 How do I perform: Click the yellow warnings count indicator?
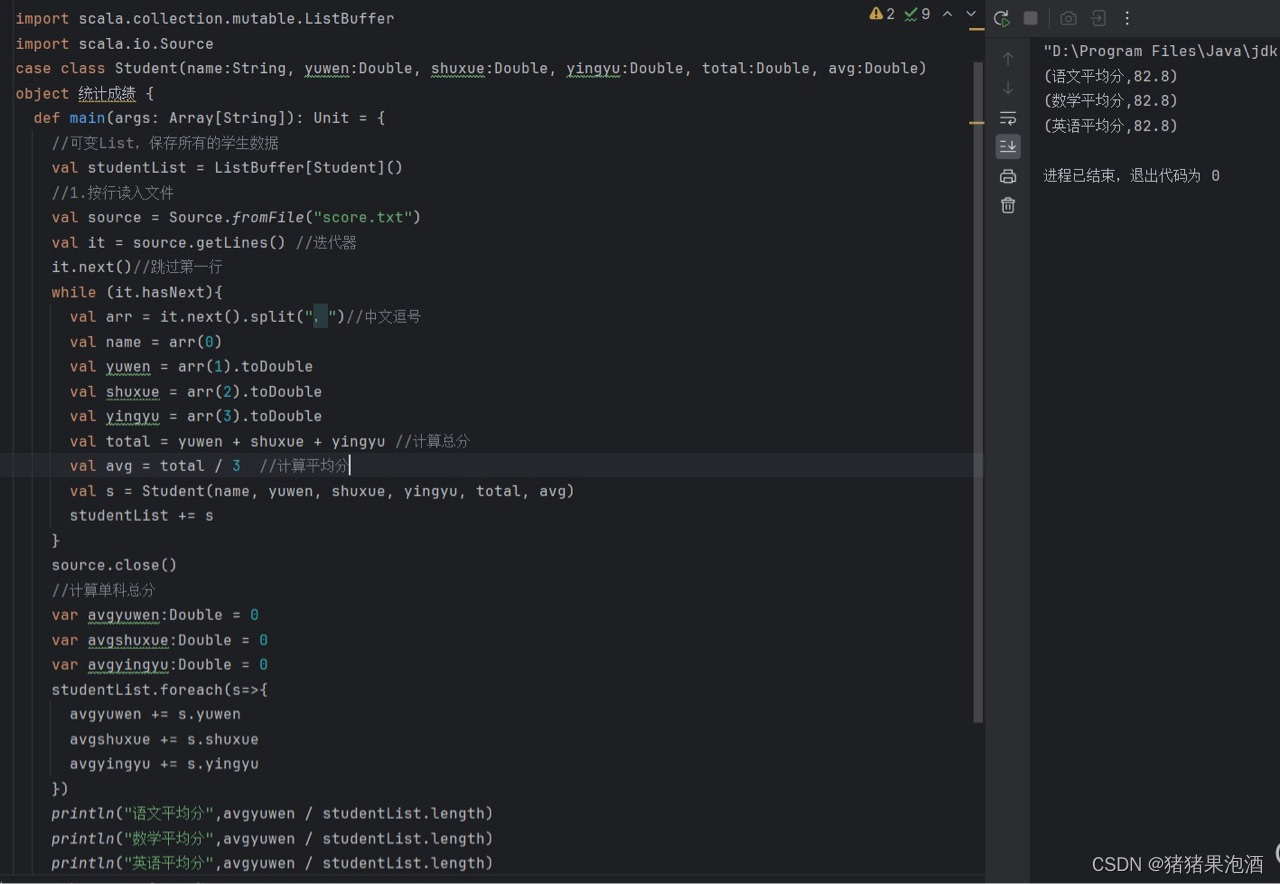pos(882,14)
